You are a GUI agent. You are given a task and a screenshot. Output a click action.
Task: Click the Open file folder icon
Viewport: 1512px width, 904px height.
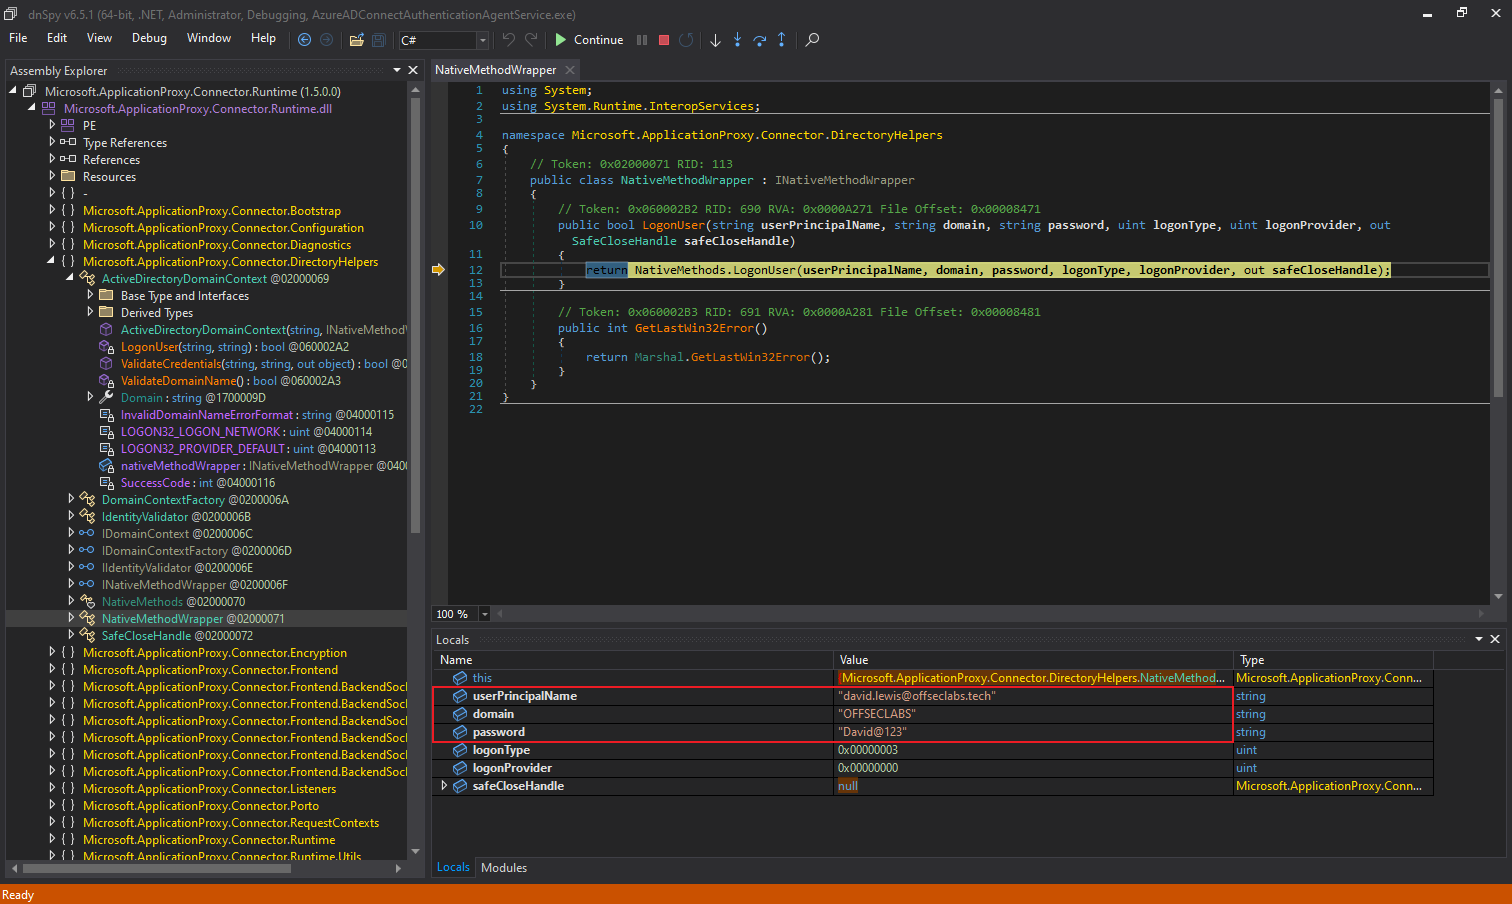(x=356, y=40)
